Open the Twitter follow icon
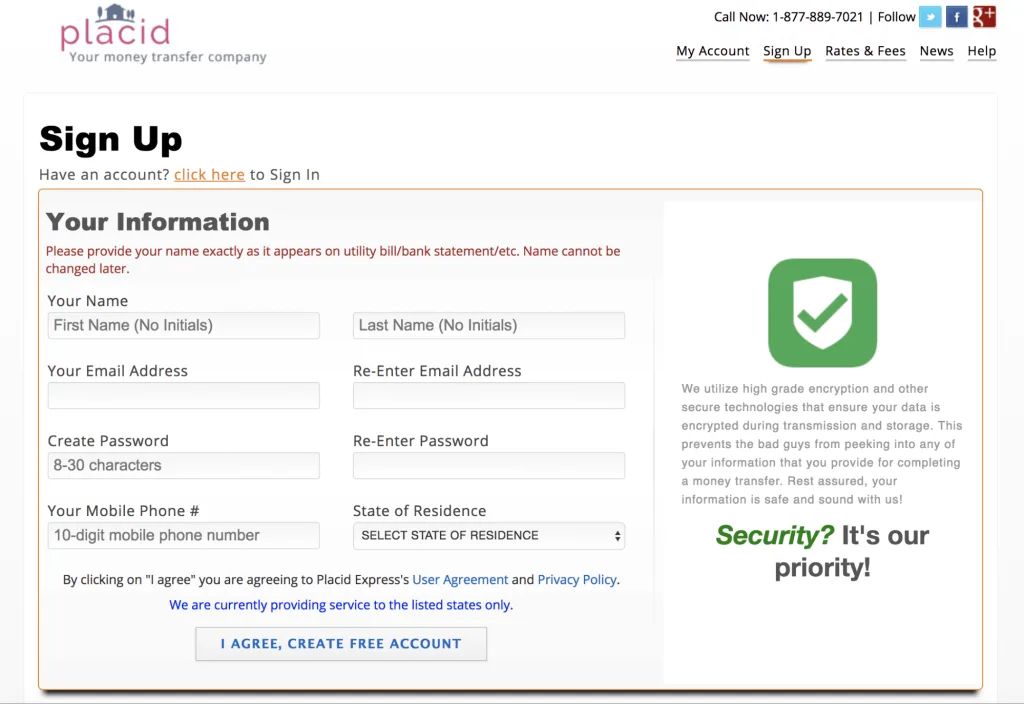 point(930,17)
